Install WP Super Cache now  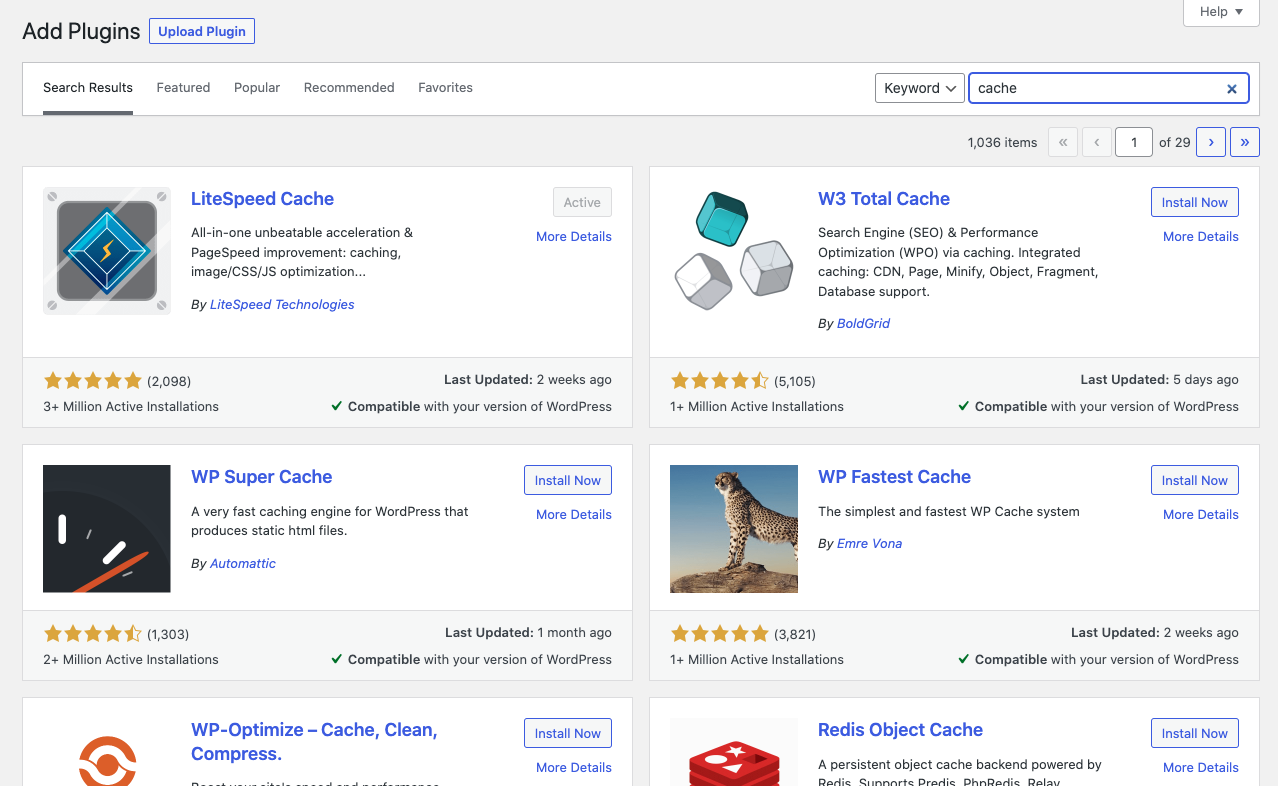pyautogui.click(x=568, y=480)
